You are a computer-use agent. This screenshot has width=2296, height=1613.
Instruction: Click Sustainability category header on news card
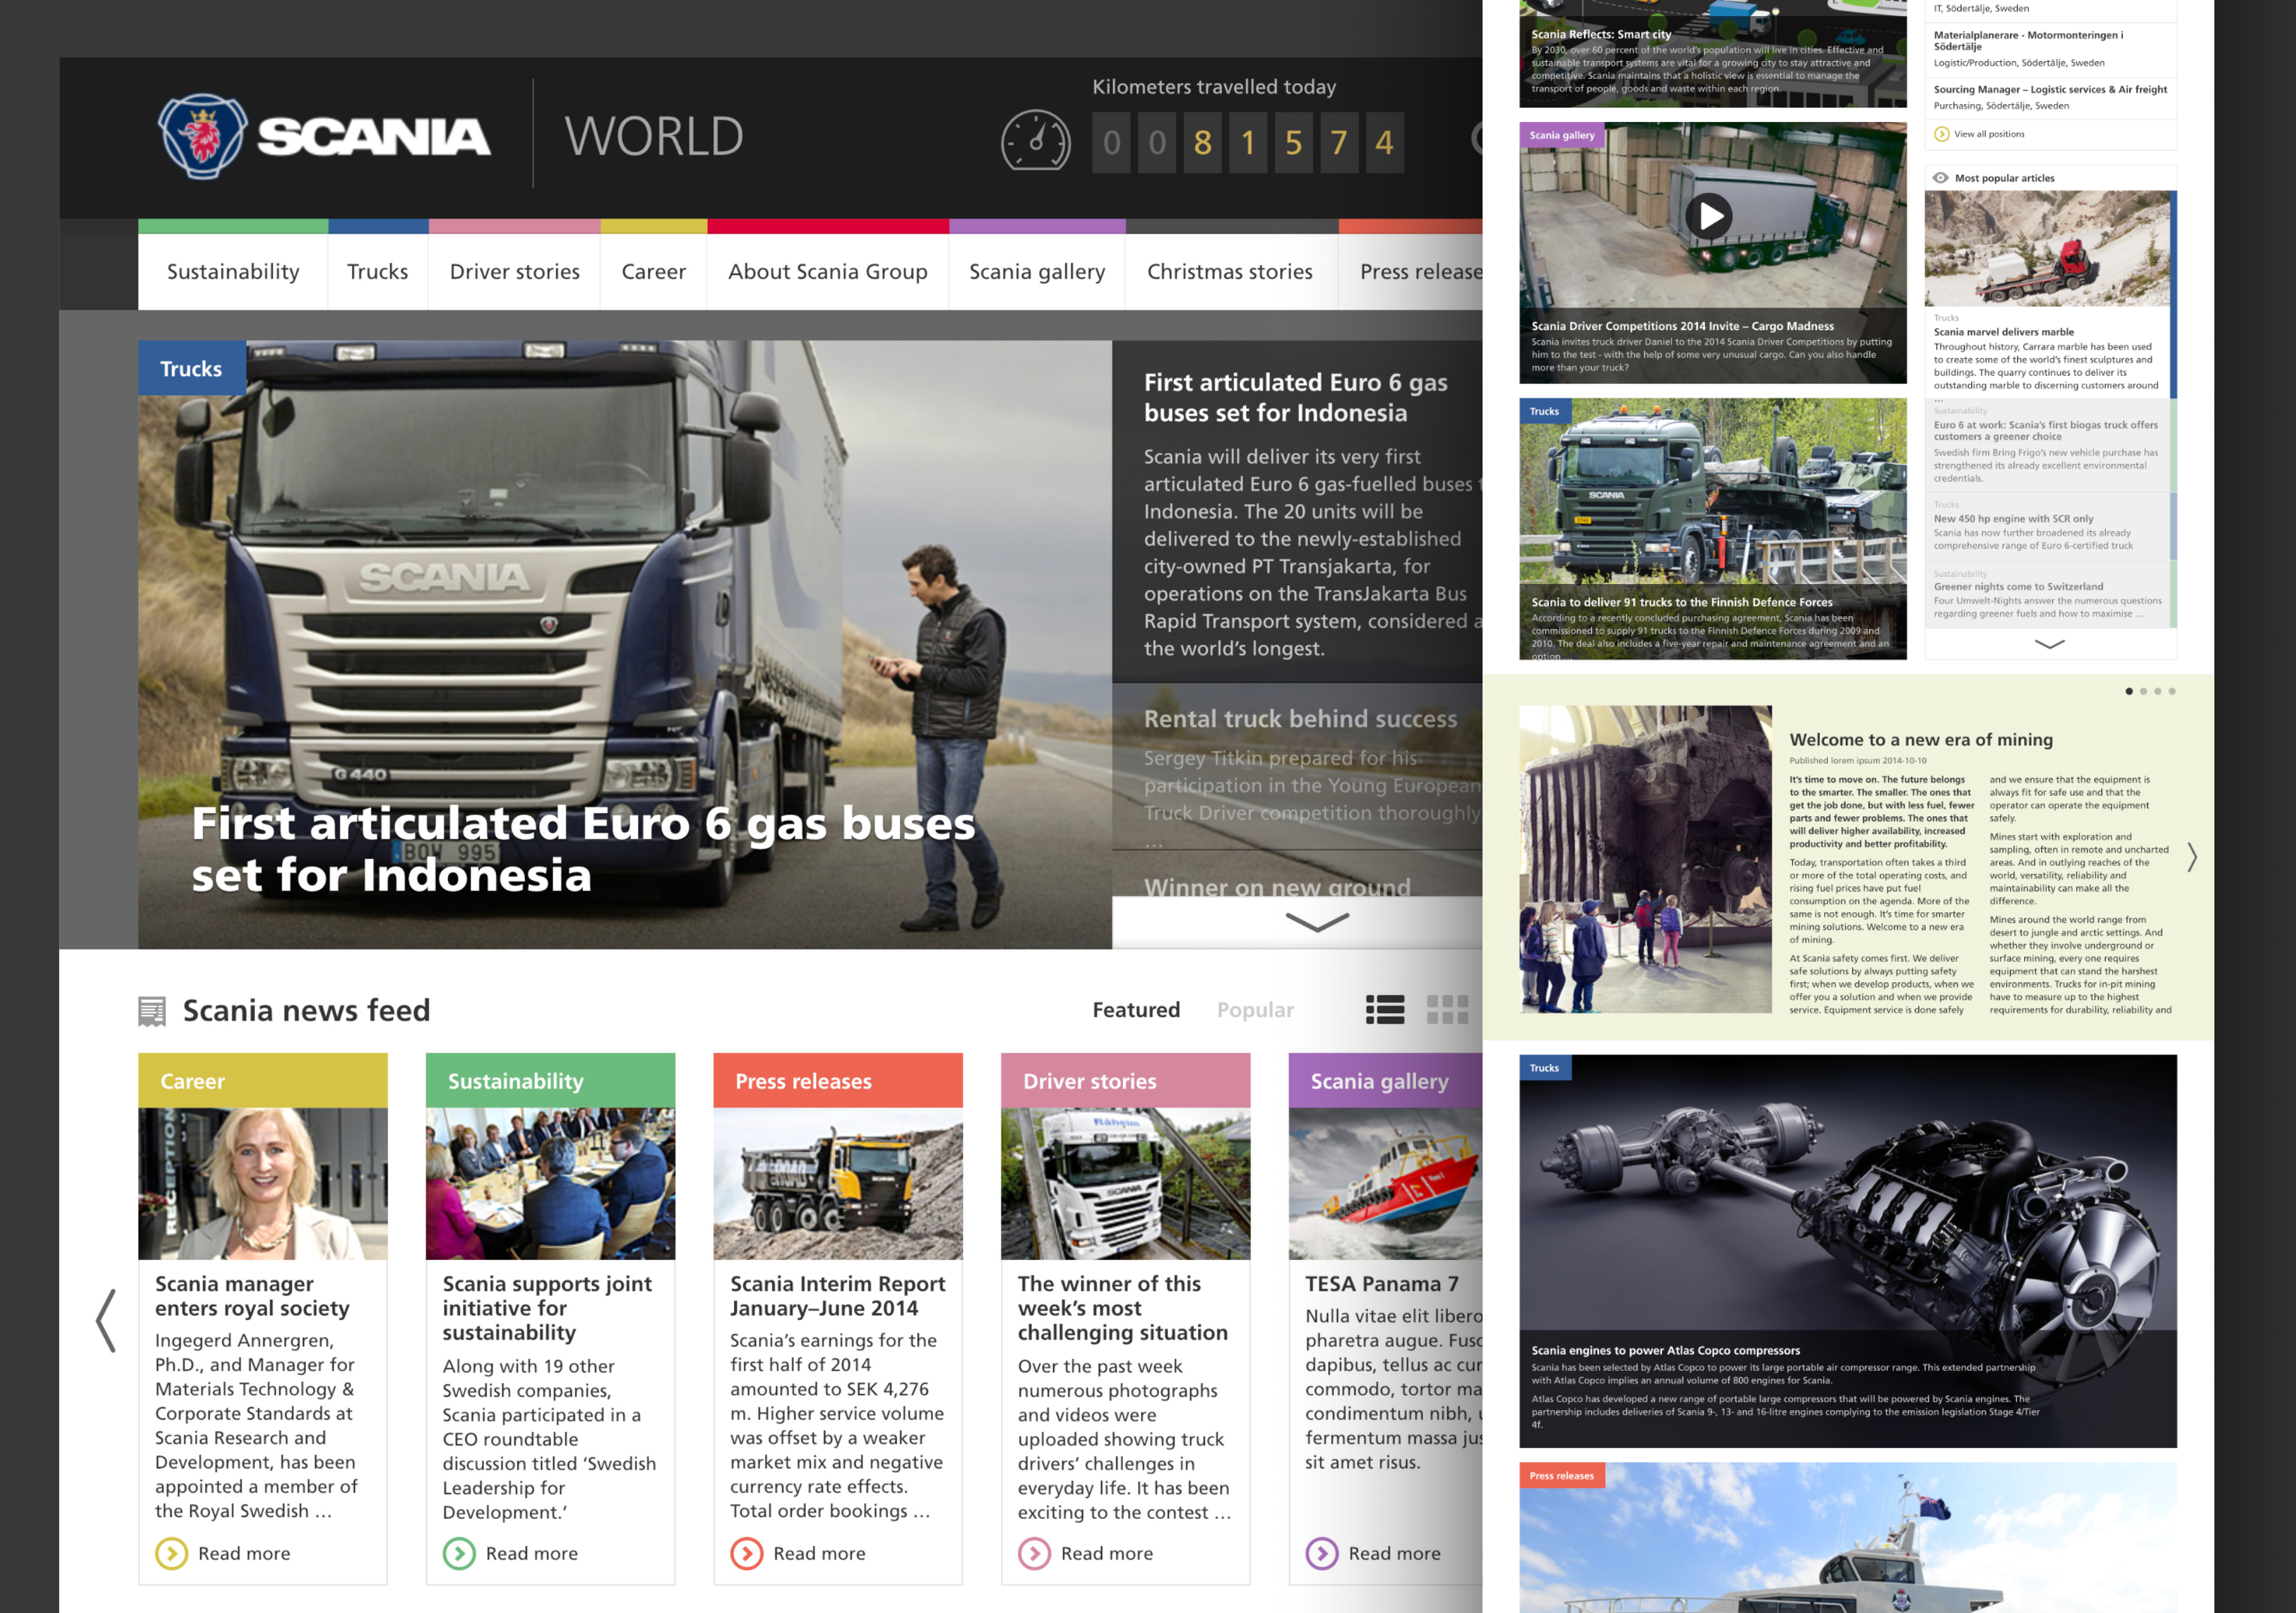coord(550,1081)
